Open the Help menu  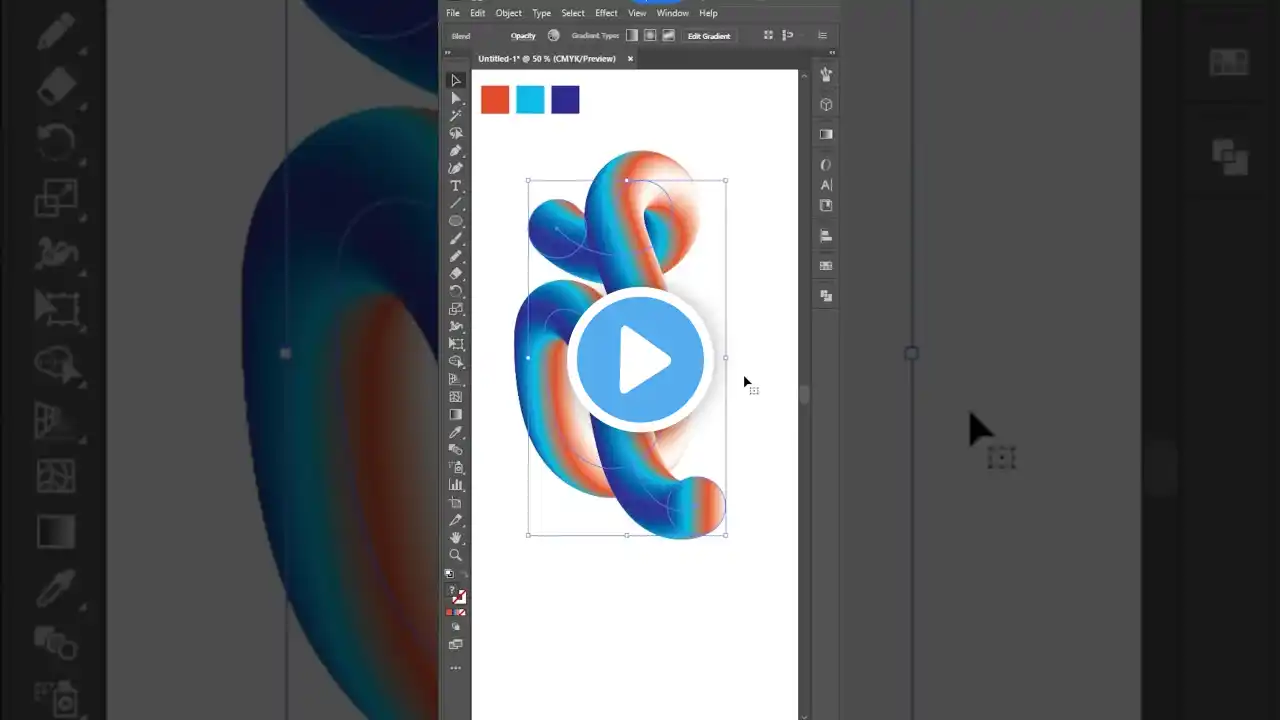pyautogui.click(x=708, y=13)
